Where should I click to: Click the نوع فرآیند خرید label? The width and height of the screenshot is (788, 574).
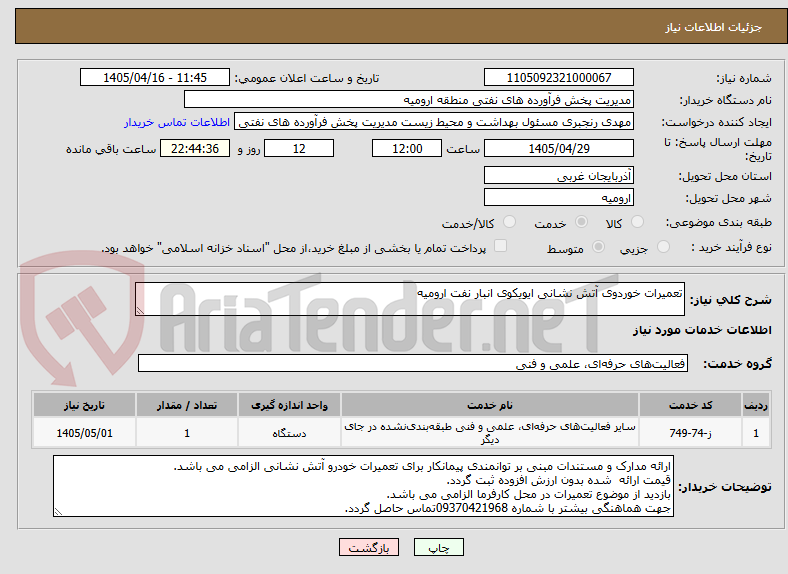coord(732,247)
